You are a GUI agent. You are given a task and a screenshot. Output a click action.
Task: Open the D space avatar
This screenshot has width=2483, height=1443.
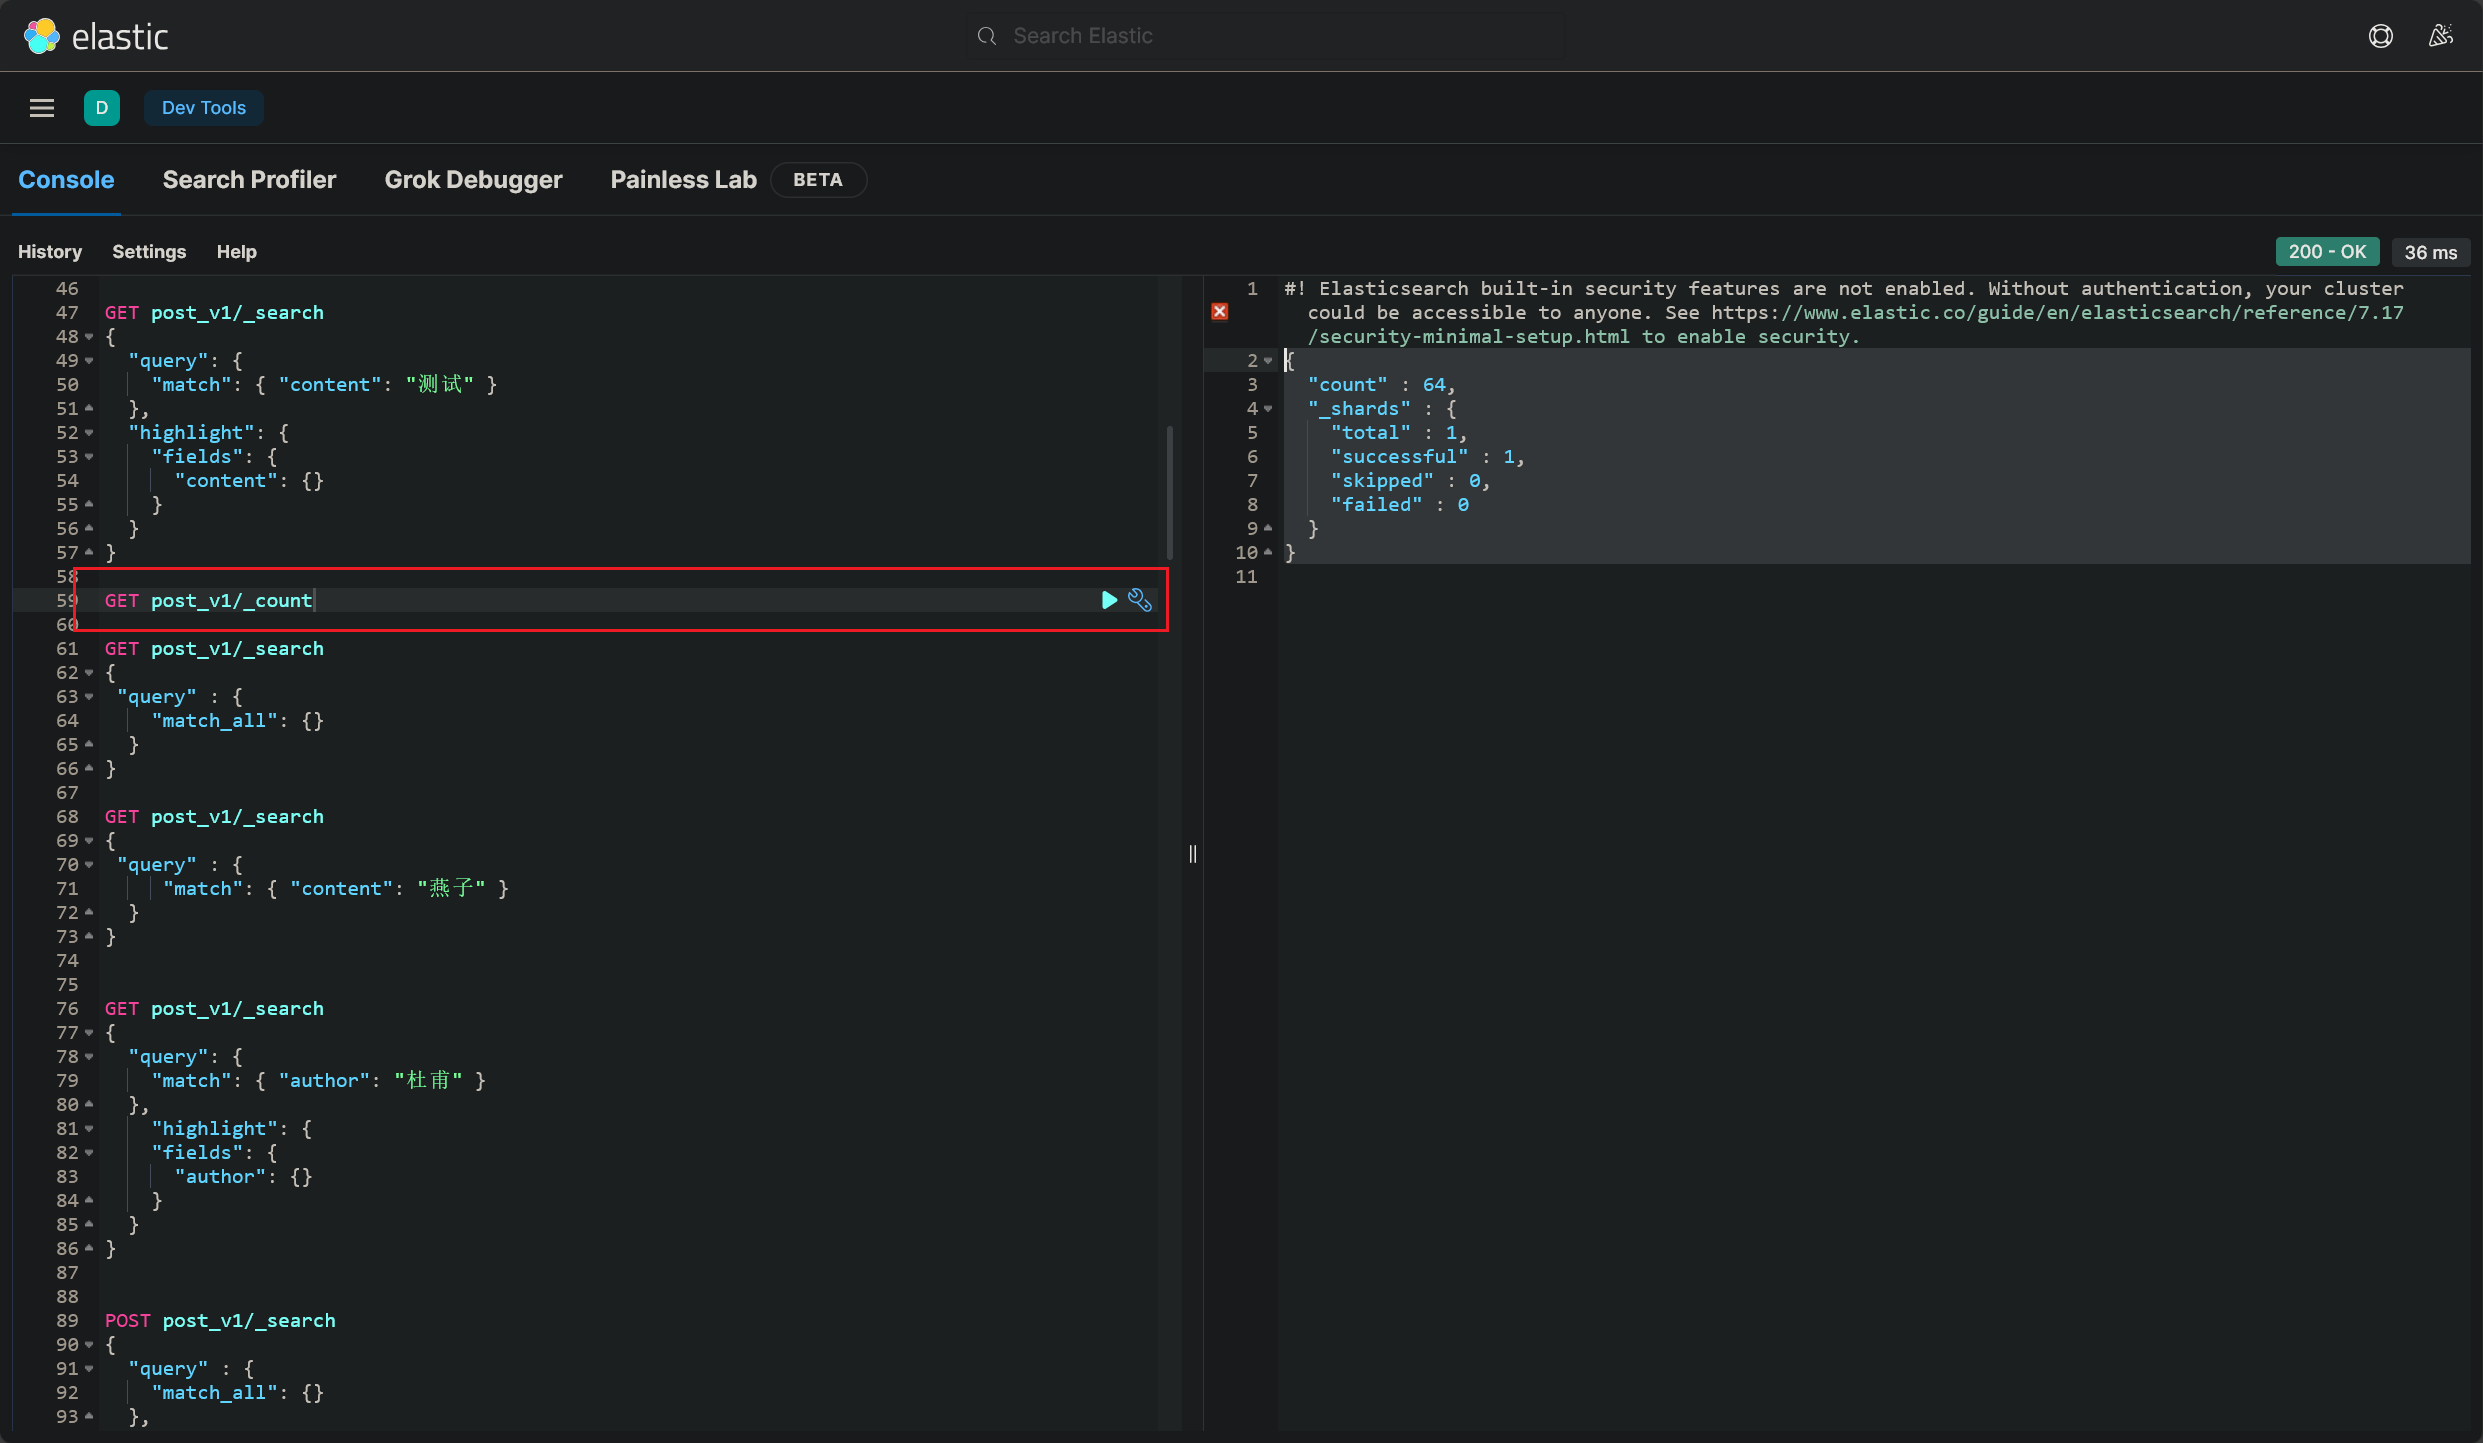102,108
